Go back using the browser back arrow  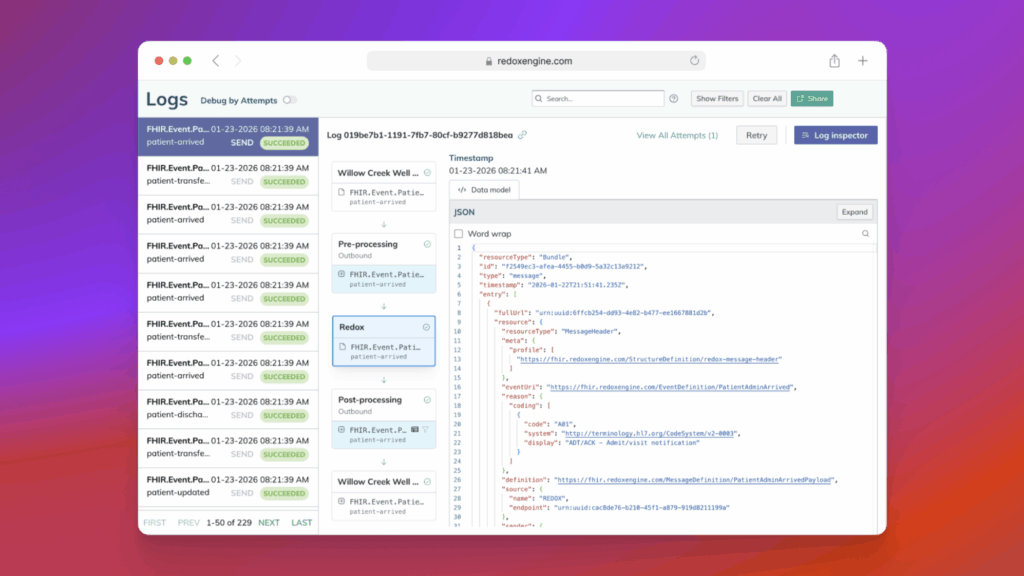click(216, 61)
